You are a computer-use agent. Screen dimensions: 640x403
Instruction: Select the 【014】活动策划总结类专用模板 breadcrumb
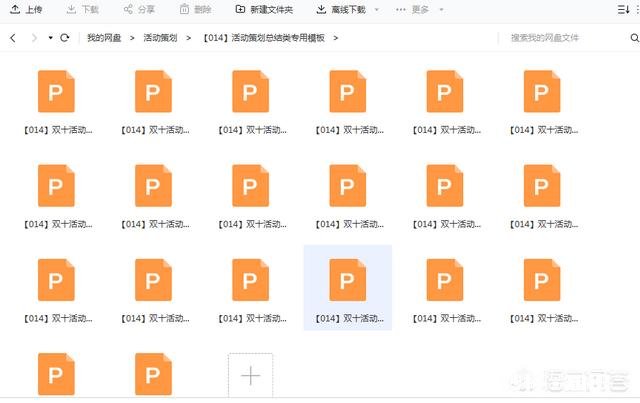(x=264, y=38)
